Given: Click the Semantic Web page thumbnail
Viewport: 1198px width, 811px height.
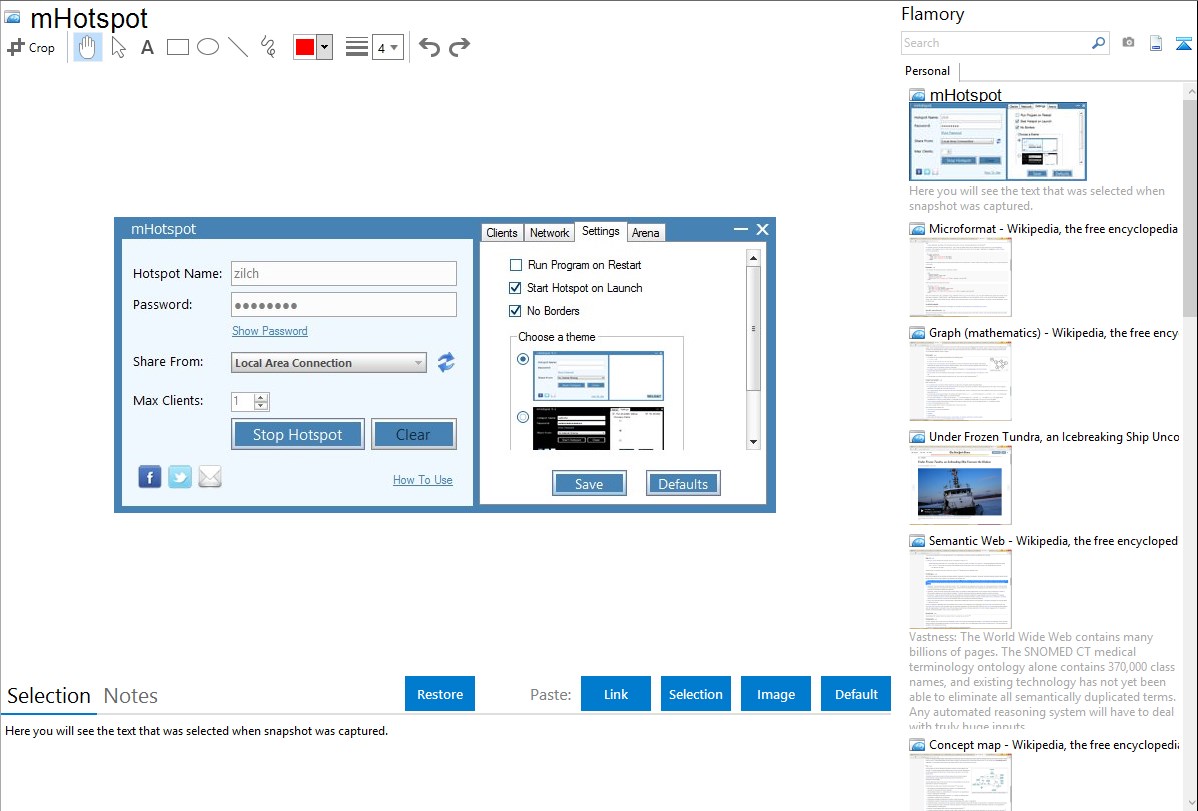Looking at the screenshot, I should (x=960, y=589).
